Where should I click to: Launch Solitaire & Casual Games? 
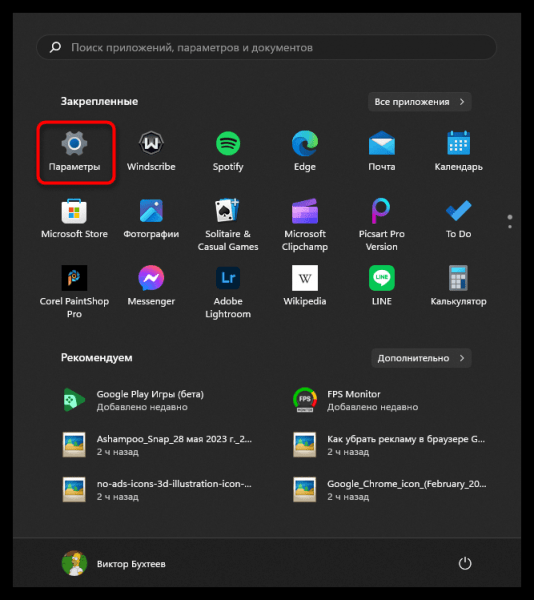(x=228, y=225)
